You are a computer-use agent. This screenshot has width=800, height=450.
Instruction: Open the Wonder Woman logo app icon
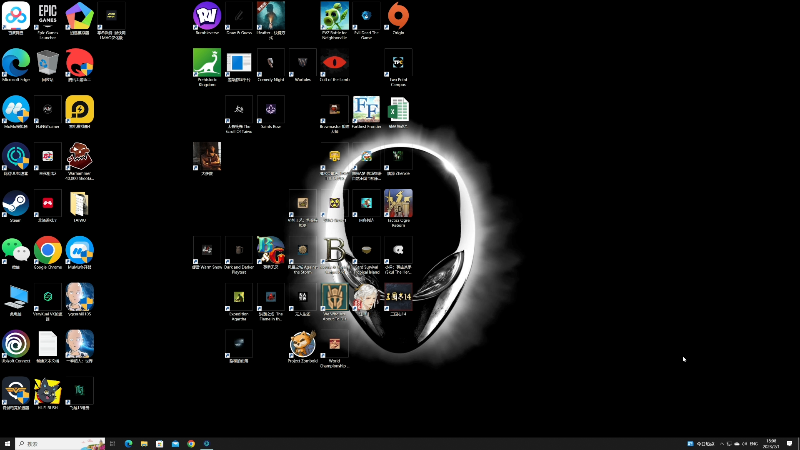tap(16, 391)
